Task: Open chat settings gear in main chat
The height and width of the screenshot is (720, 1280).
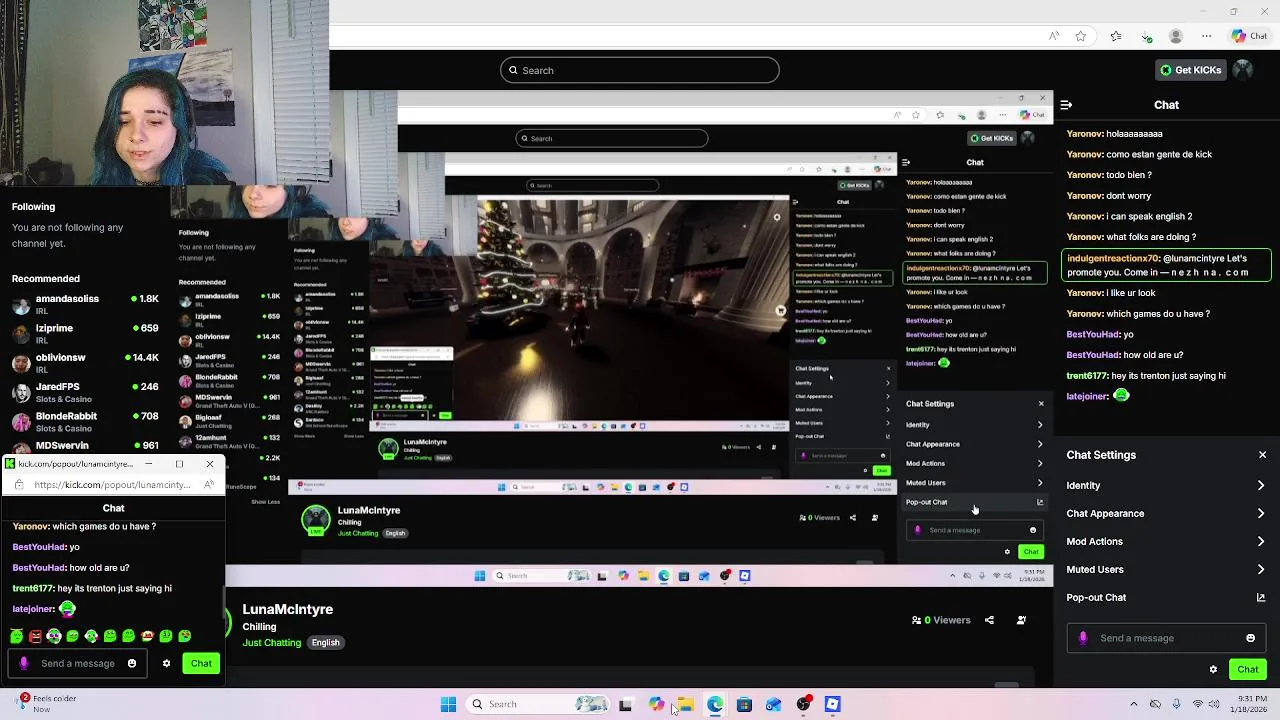Action: point(1213,669)
